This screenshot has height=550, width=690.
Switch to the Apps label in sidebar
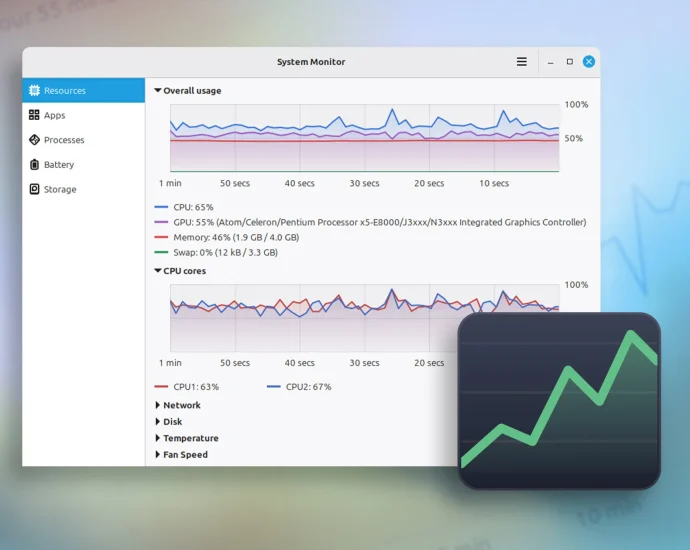point(55,115)
